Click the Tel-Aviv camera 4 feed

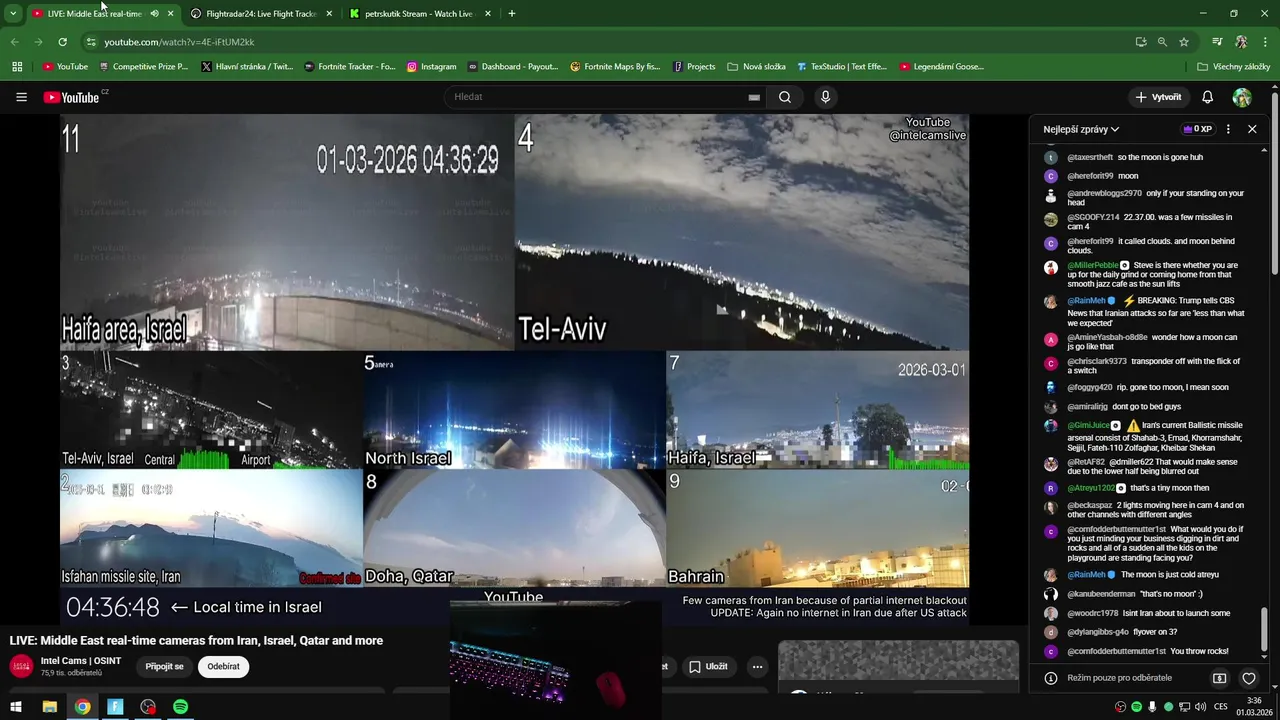pyautogui.click(x=742, y=232)
